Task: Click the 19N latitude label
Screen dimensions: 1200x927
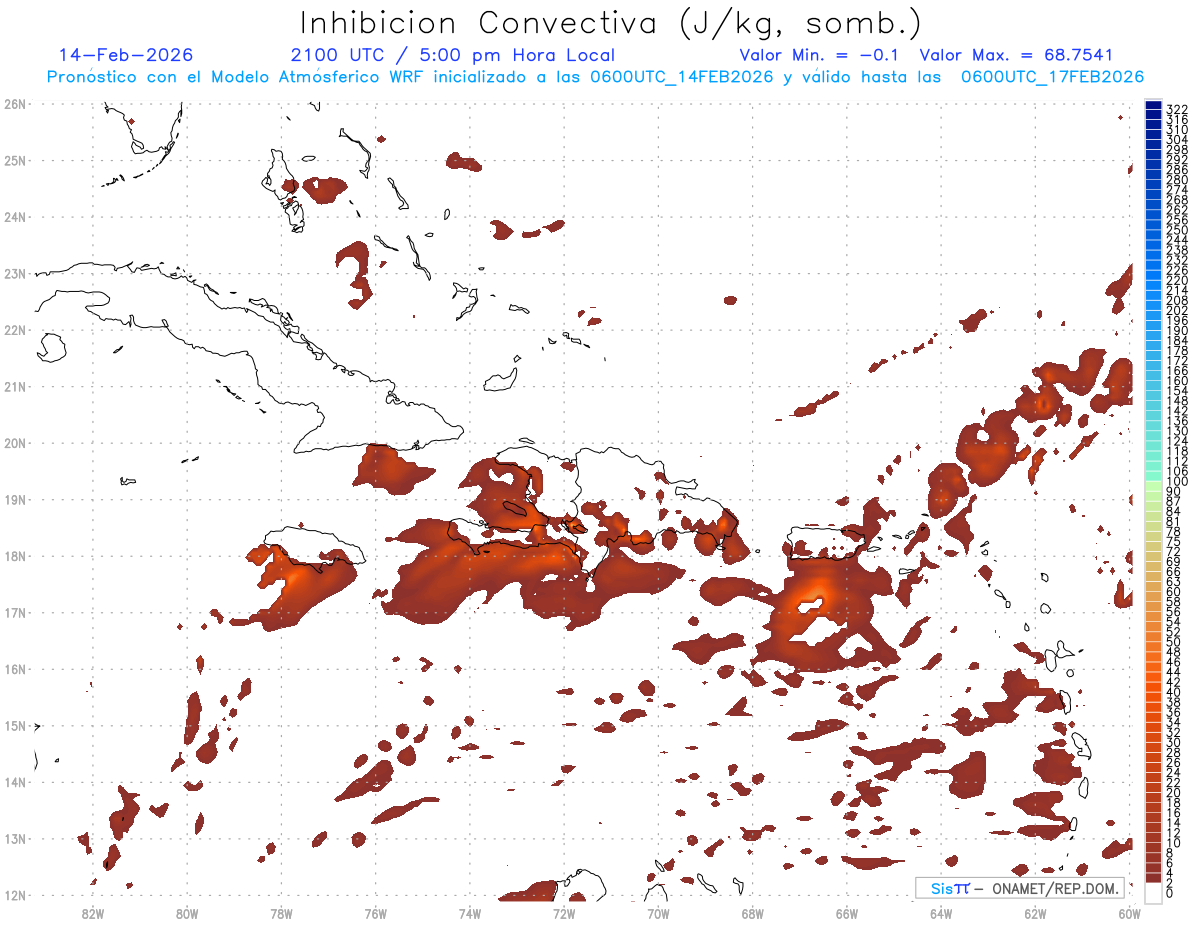Action: [x=15, y=499]
